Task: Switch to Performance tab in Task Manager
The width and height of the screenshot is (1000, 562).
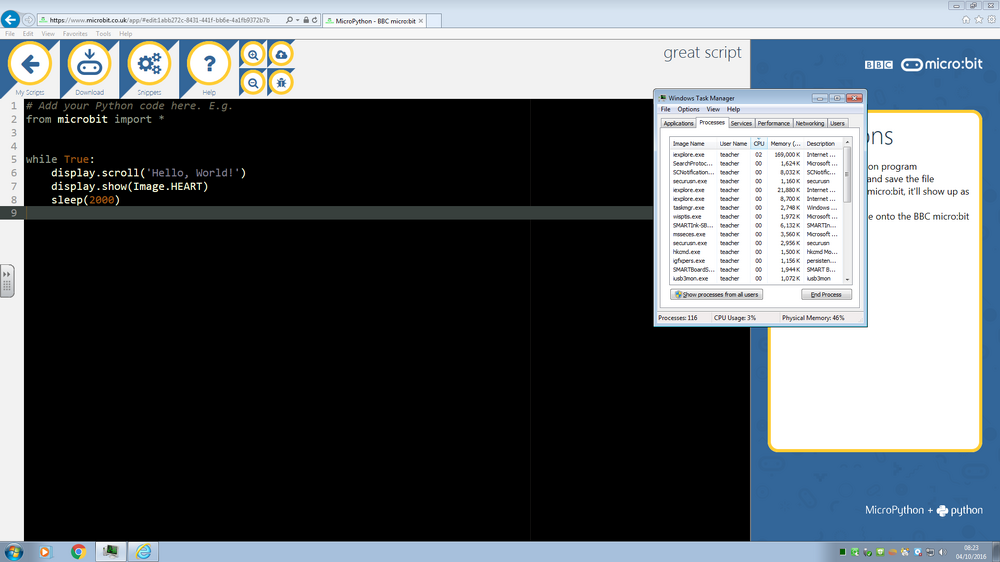Action: (774, 123)
